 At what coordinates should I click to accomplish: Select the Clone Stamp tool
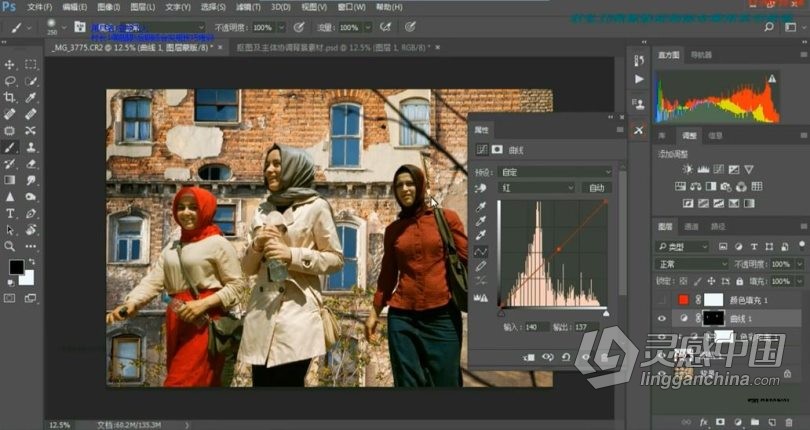[x=31, y=147]
